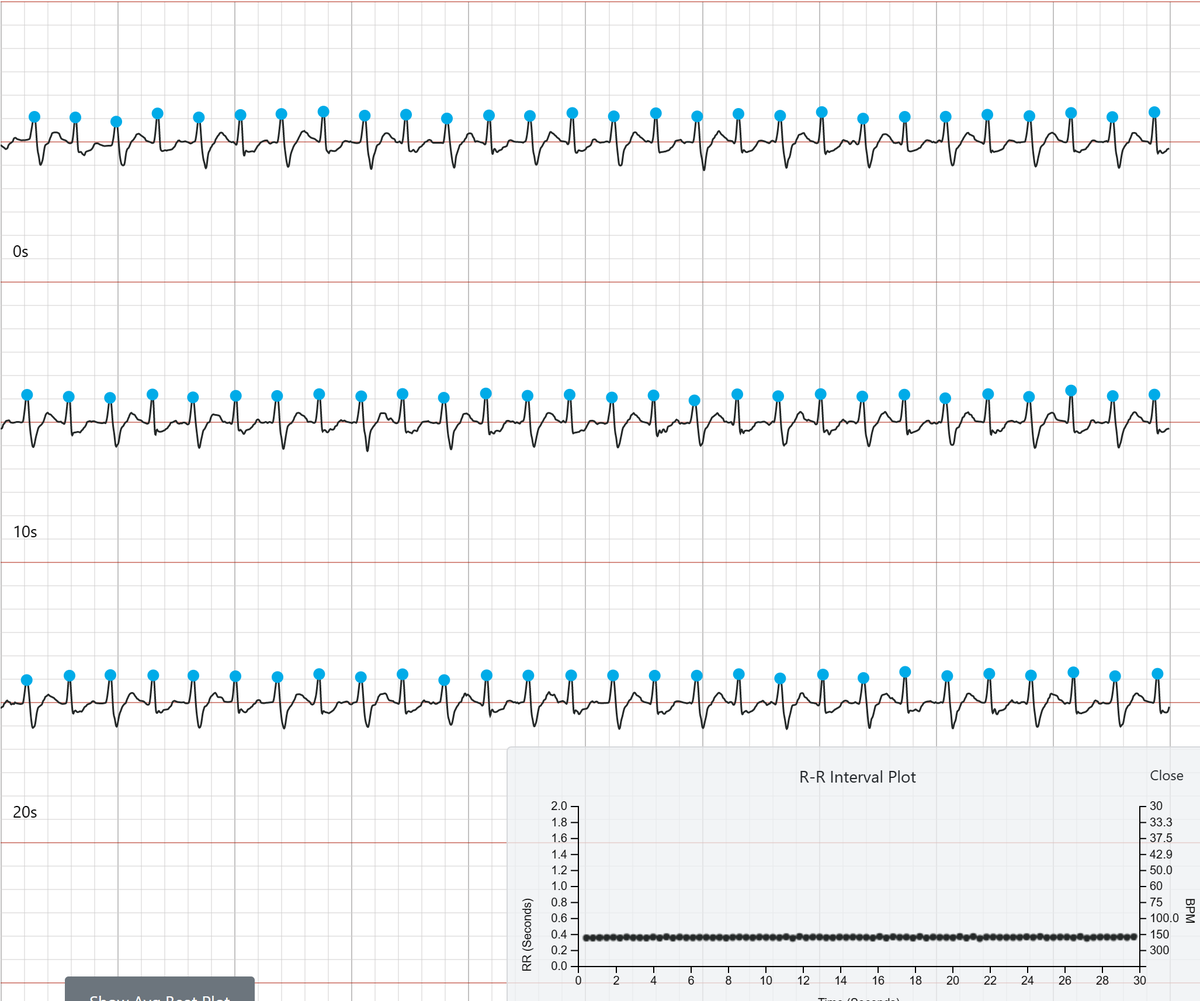The height and width of the screenshot is (1001, 1200).
Task: Click the first beat marker in the 0s strip
Action: (x=35, y=117)
